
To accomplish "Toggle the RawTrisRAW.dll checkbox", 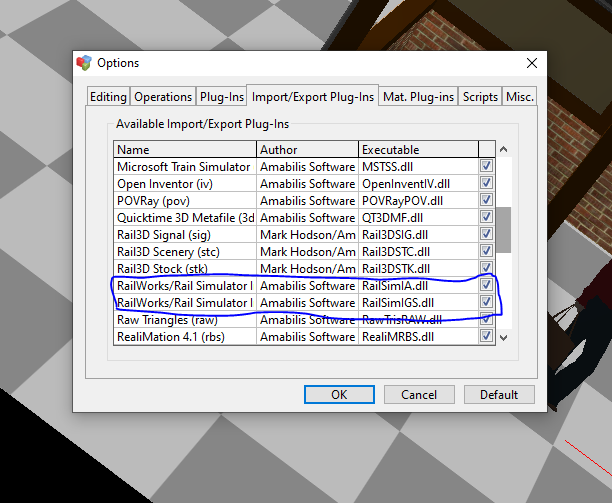I will tap(486, 319).
